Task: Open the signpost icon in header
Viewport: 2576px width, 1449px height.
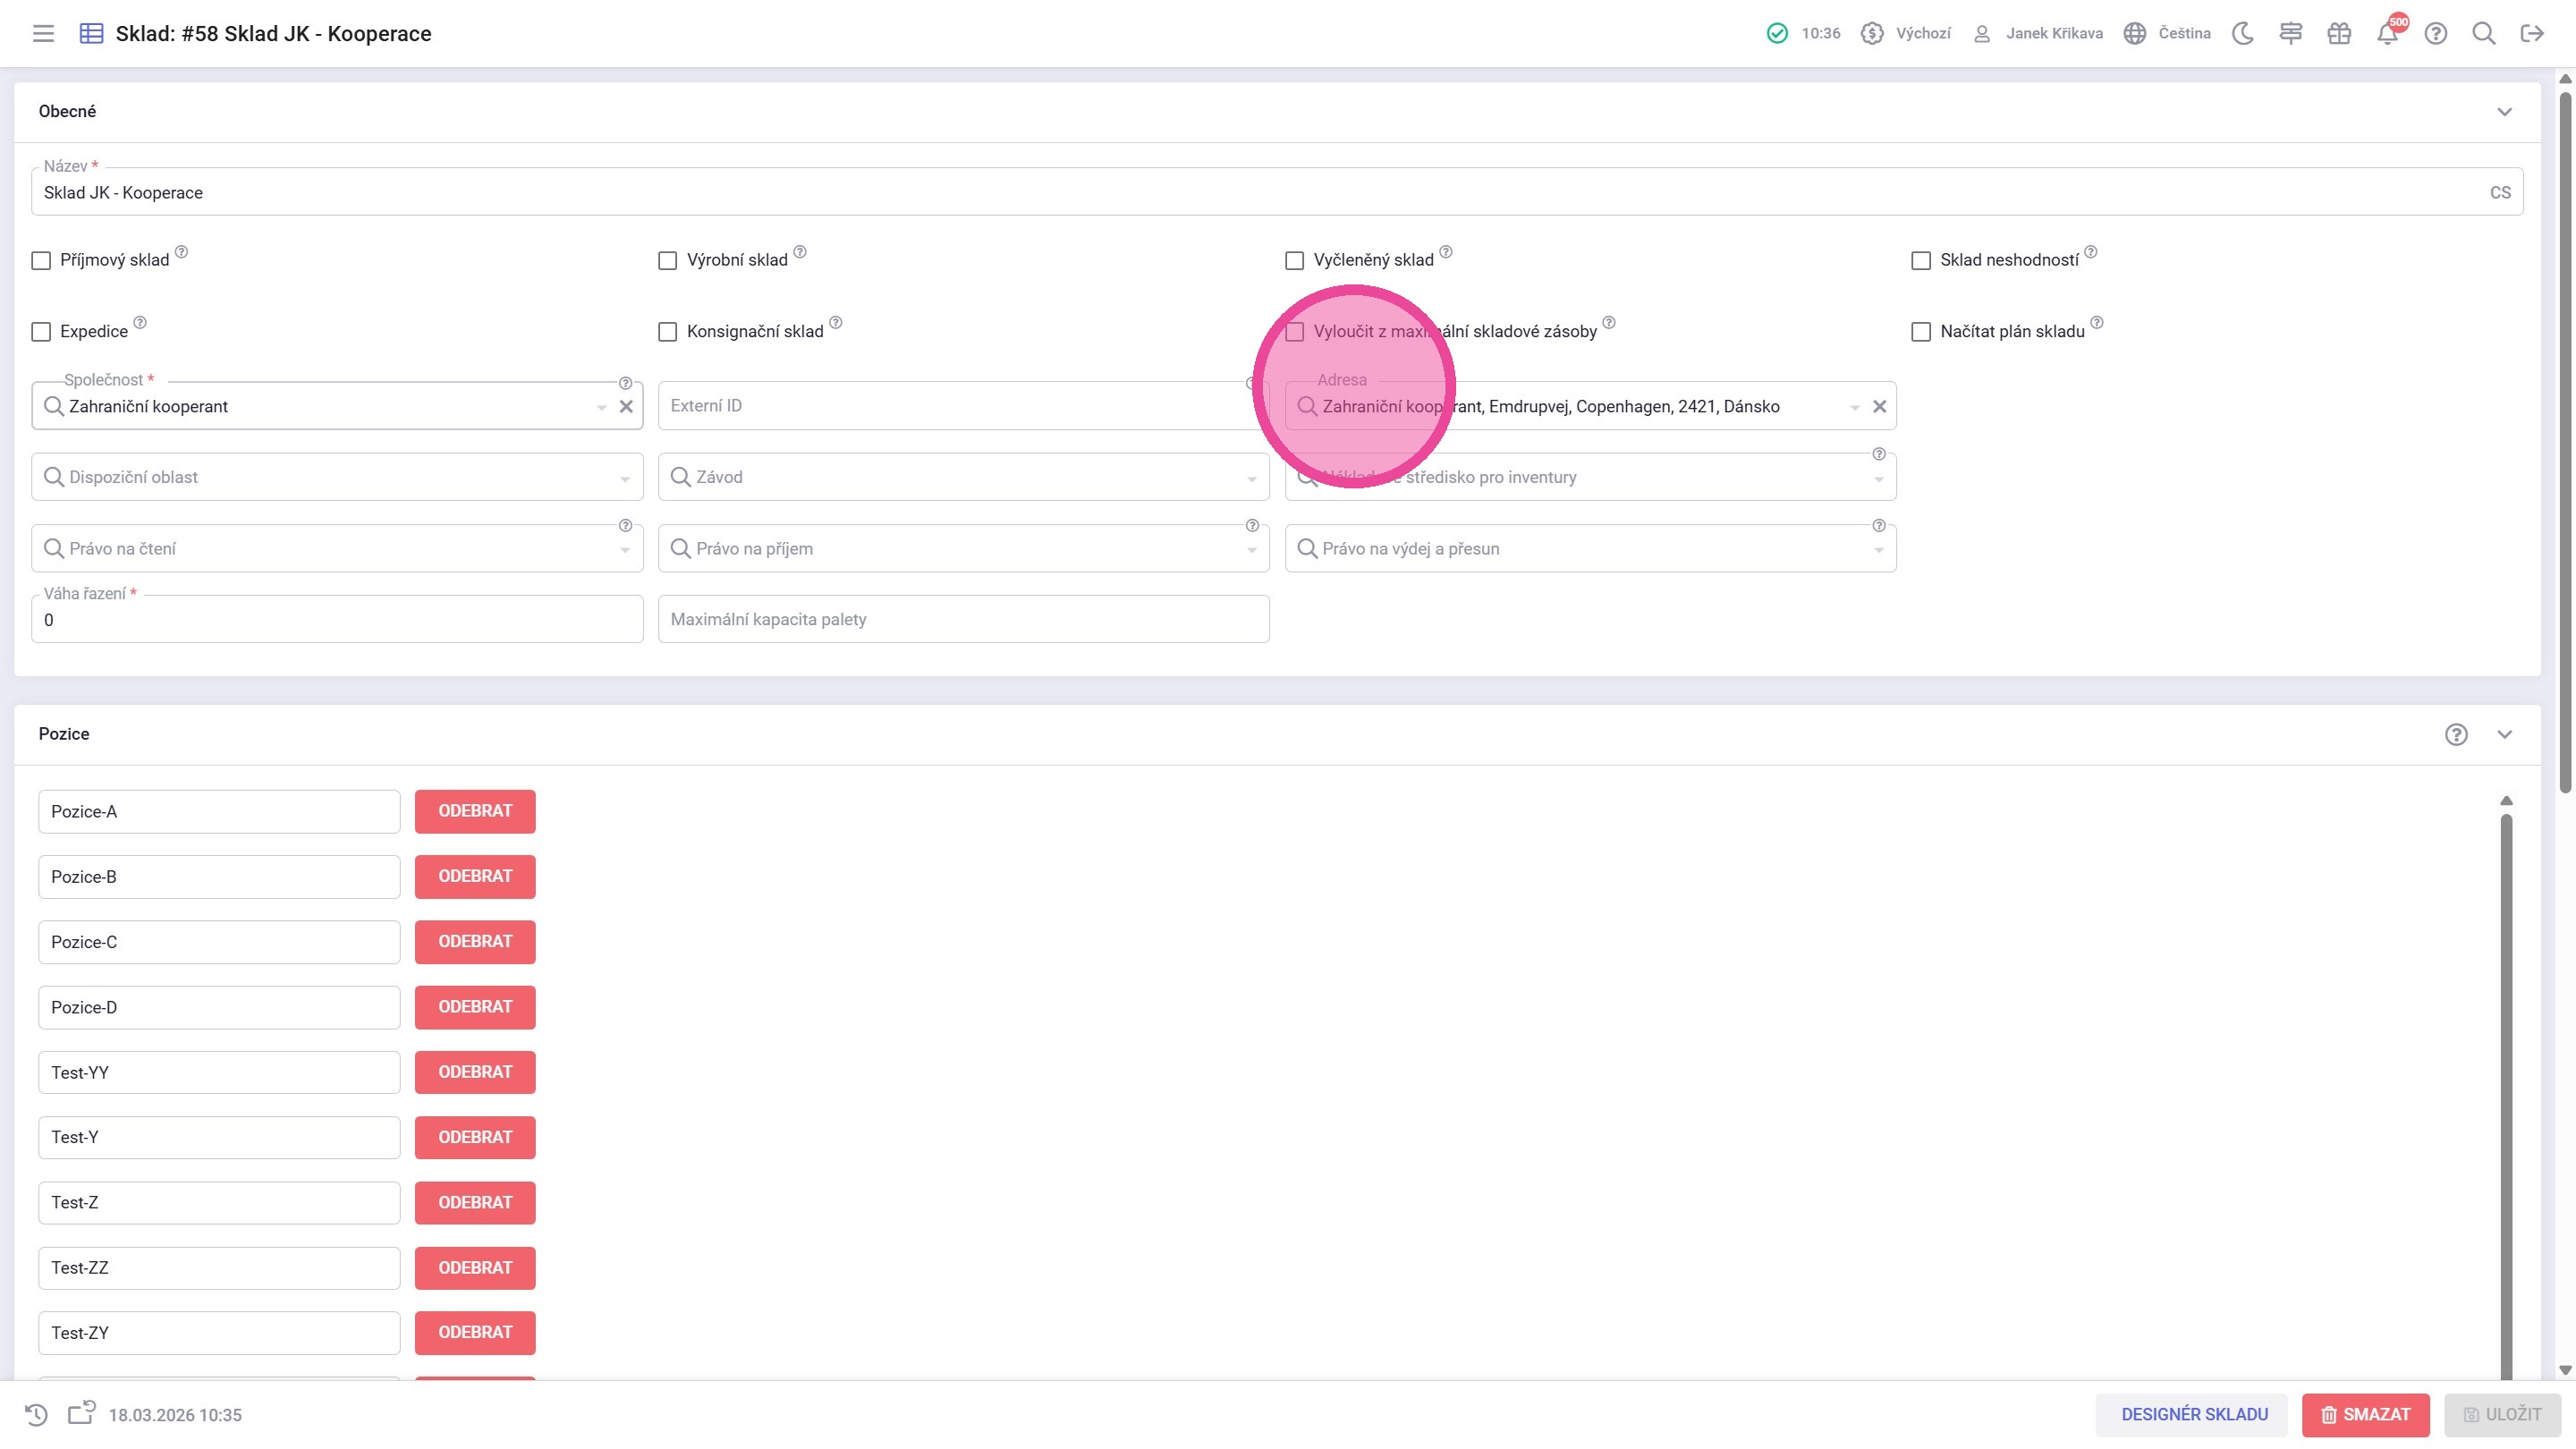Action: [x=2291, y=33]
